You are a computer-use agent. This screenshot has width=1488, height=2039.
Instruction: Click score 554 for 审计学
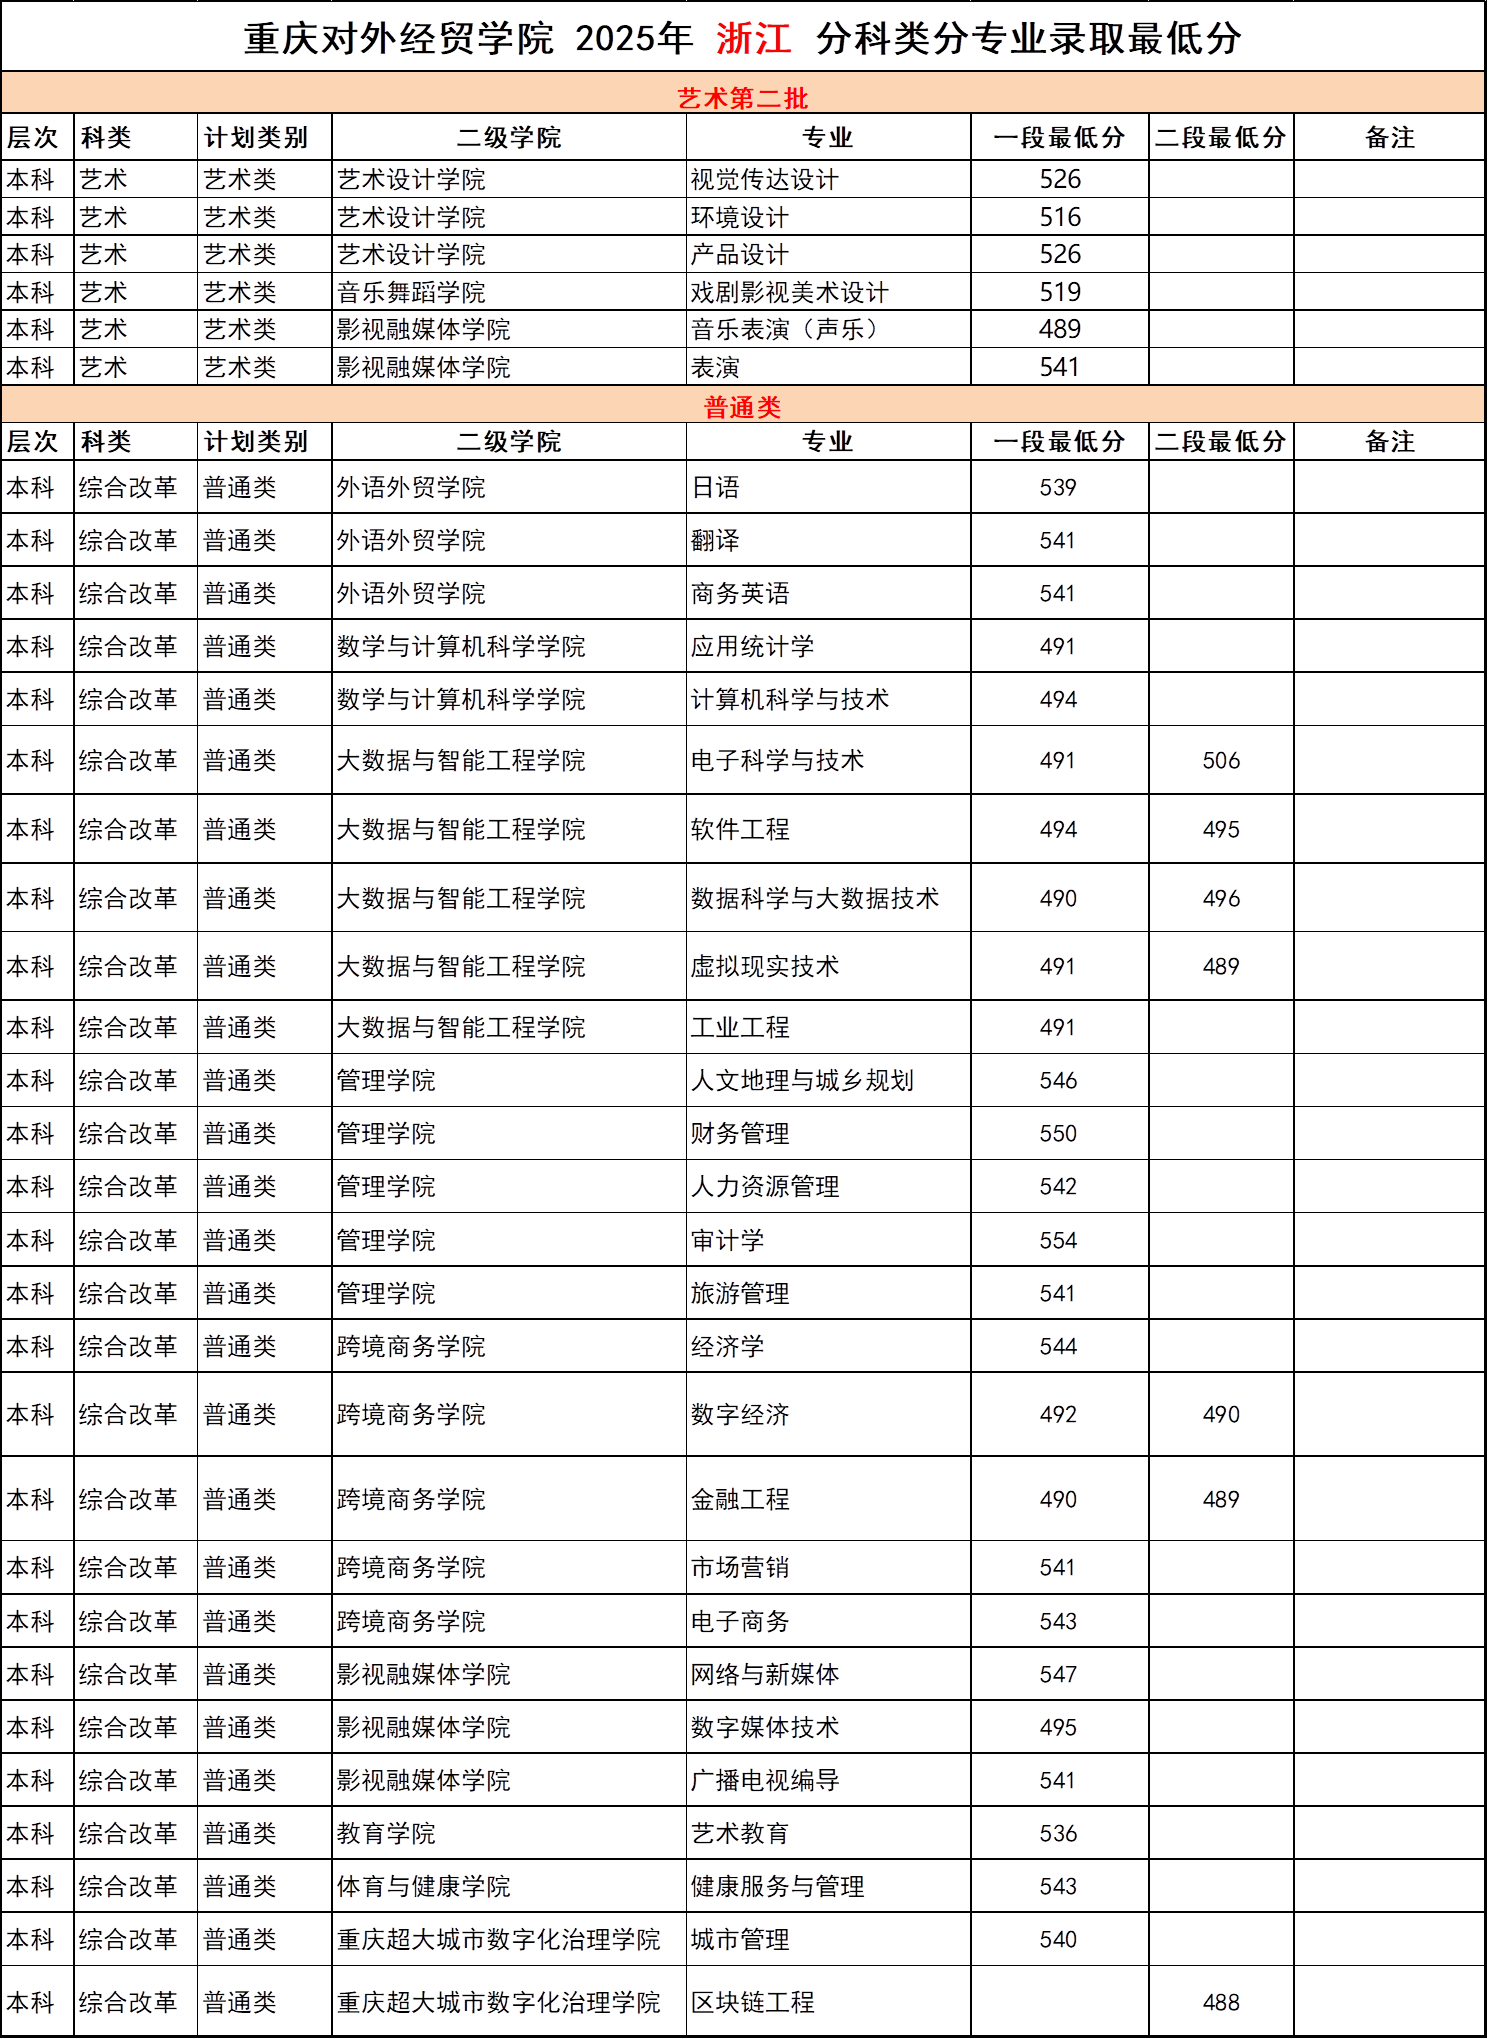point(1058,1241)
